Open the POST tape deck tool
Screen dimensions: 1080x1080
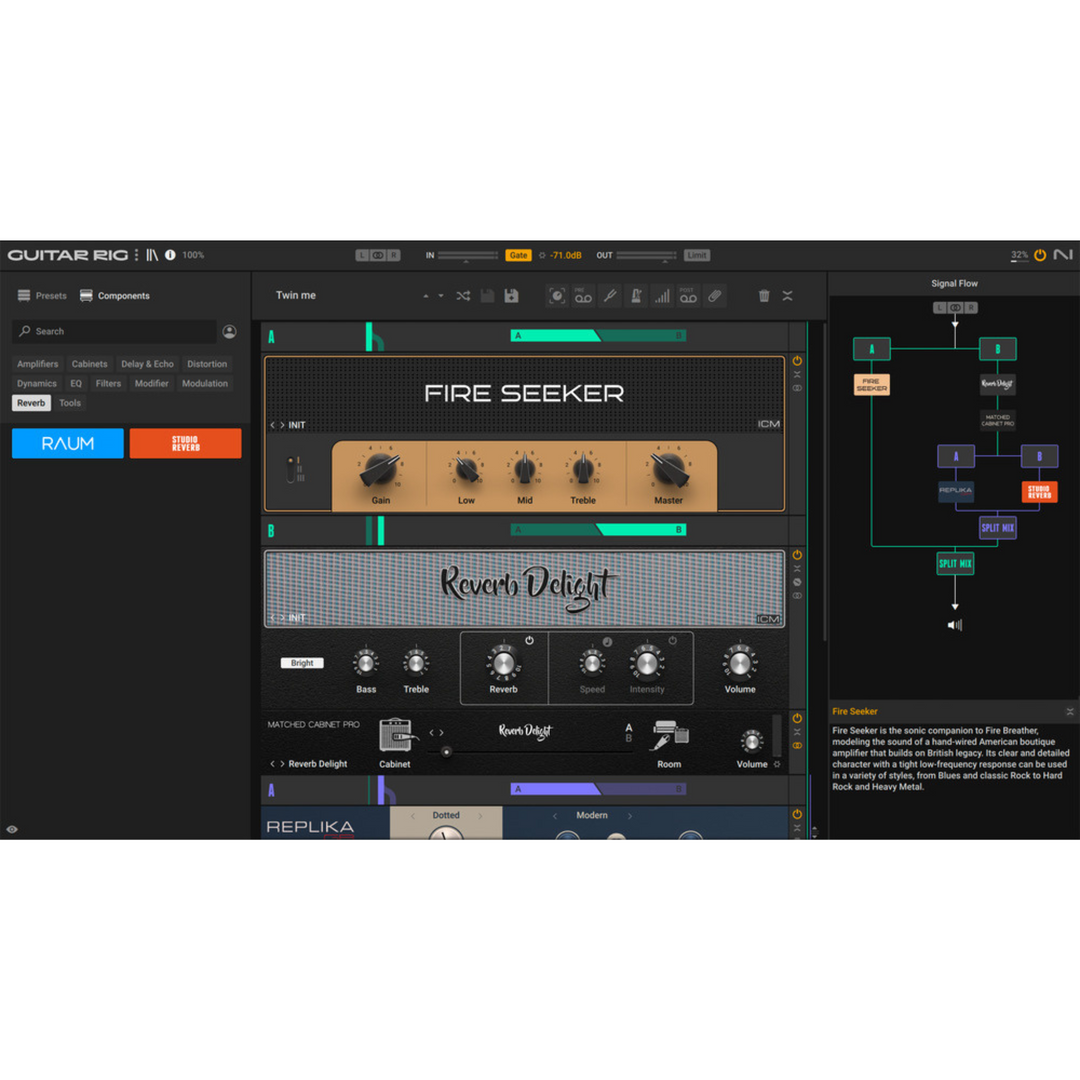click(x=688, y=296)
